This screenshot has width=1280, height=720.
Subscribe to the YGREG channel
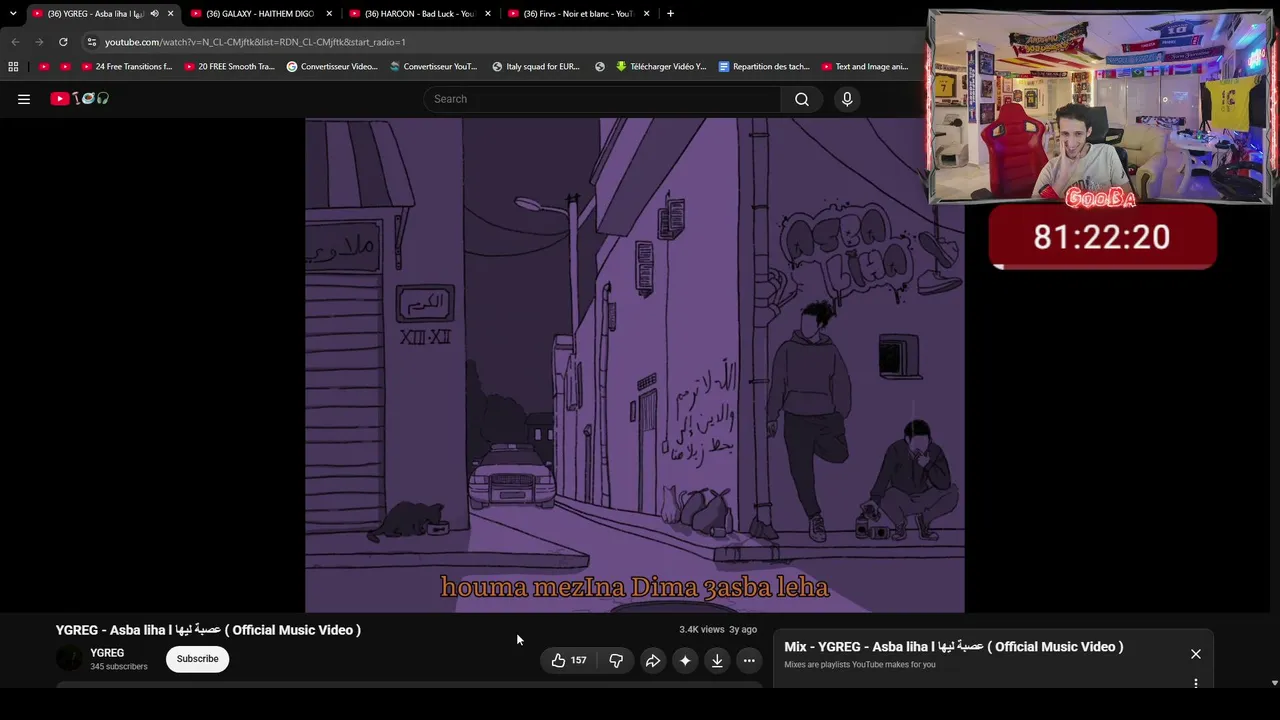tap(197, 659)
